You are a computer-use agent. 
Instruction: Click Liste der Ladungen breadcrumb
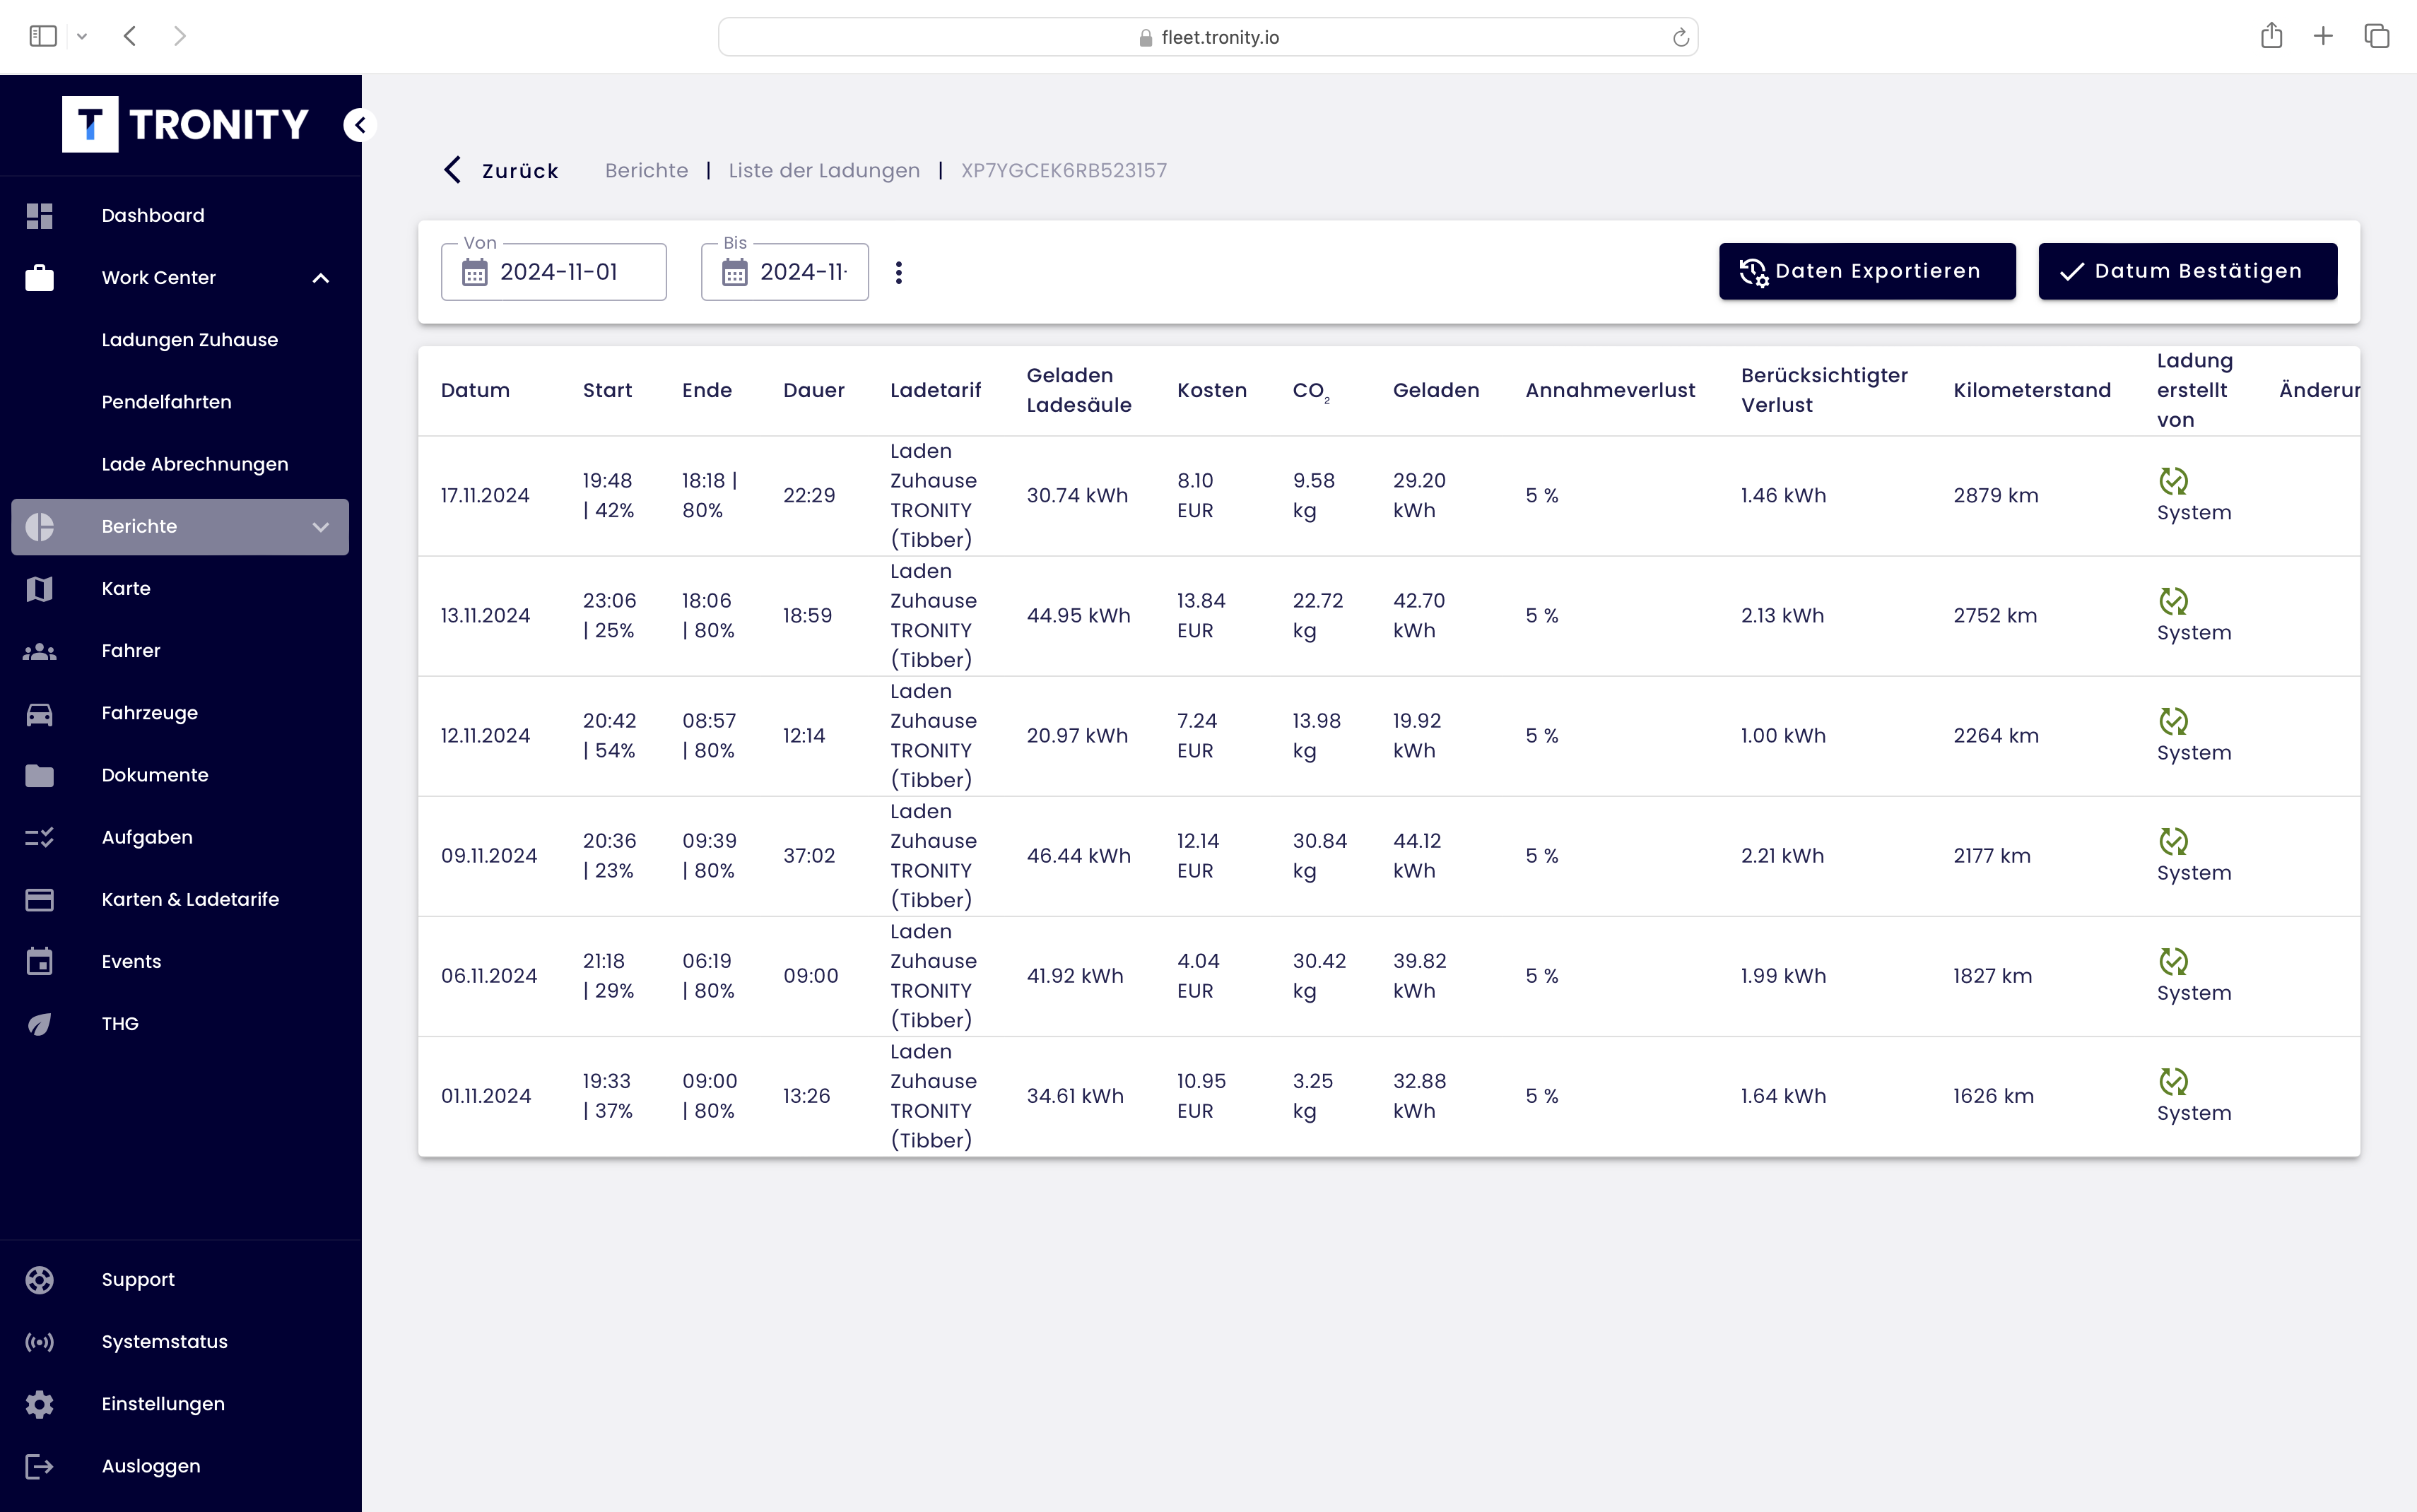click(823, 170)
